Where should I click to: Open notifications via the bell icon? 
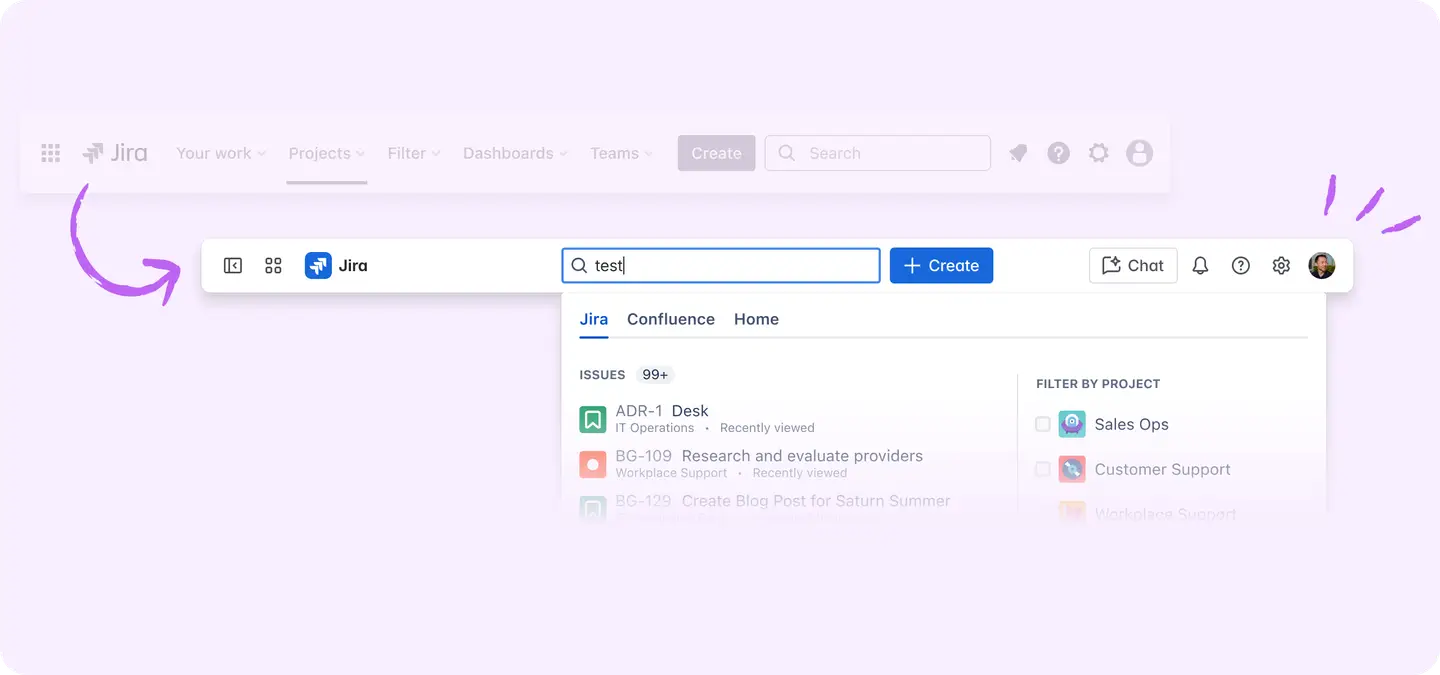1200,265
